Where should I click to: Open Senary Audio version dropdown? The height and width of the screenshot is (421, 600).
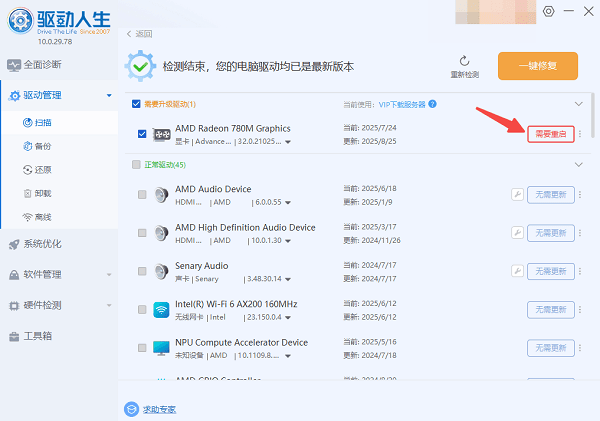(288, 279)
